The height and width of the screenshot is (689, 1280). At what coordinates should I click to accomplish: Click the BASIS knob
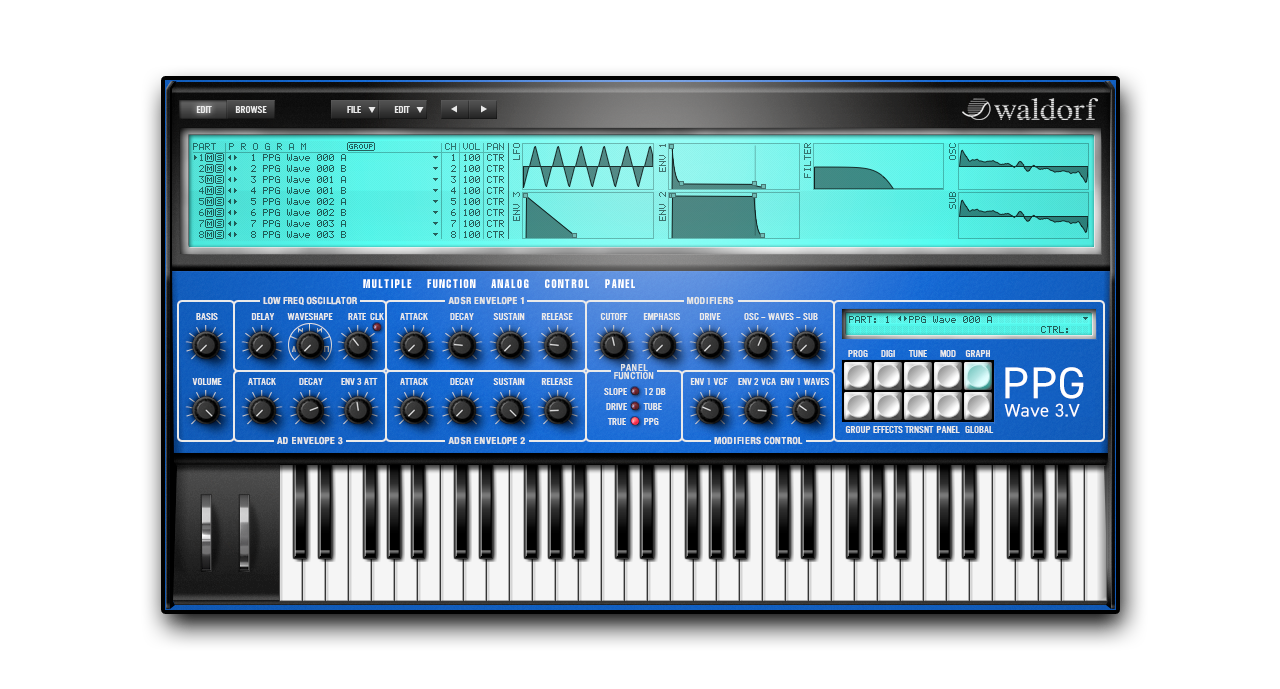tap(206, 346)
